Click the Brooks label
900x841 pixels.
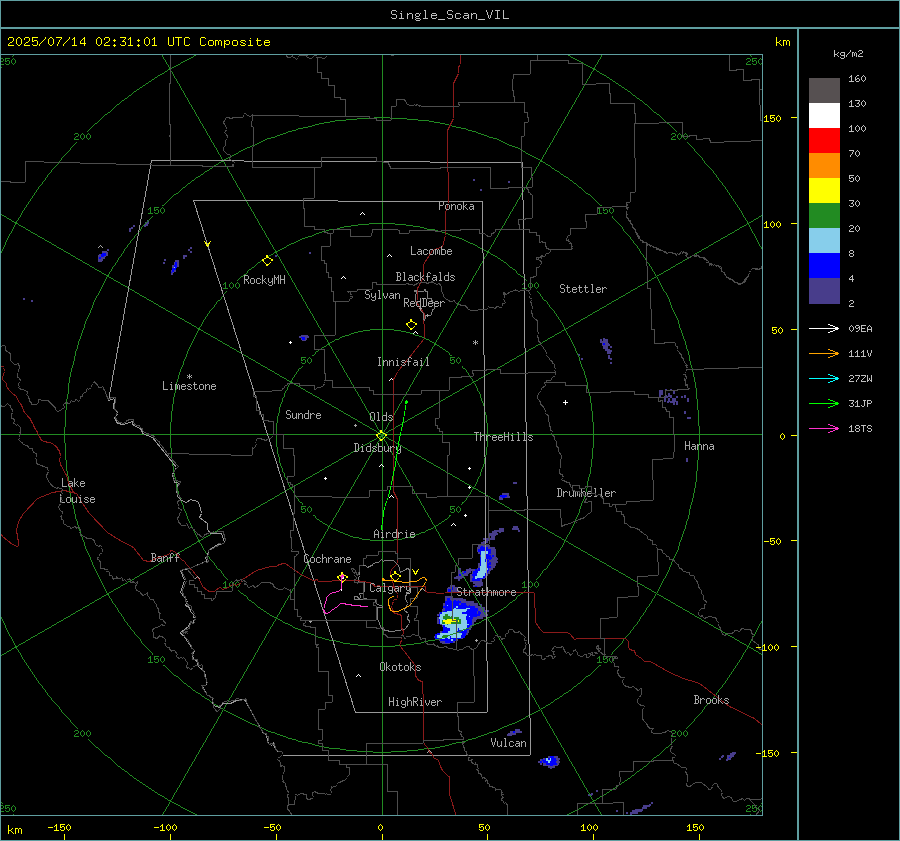[x=711, y=700]
